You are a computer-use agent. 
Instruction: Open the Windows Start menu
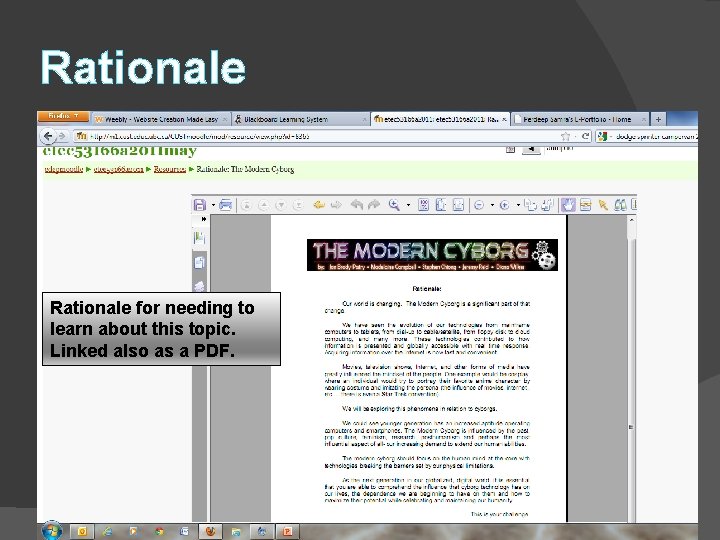(x=52, y=531)
